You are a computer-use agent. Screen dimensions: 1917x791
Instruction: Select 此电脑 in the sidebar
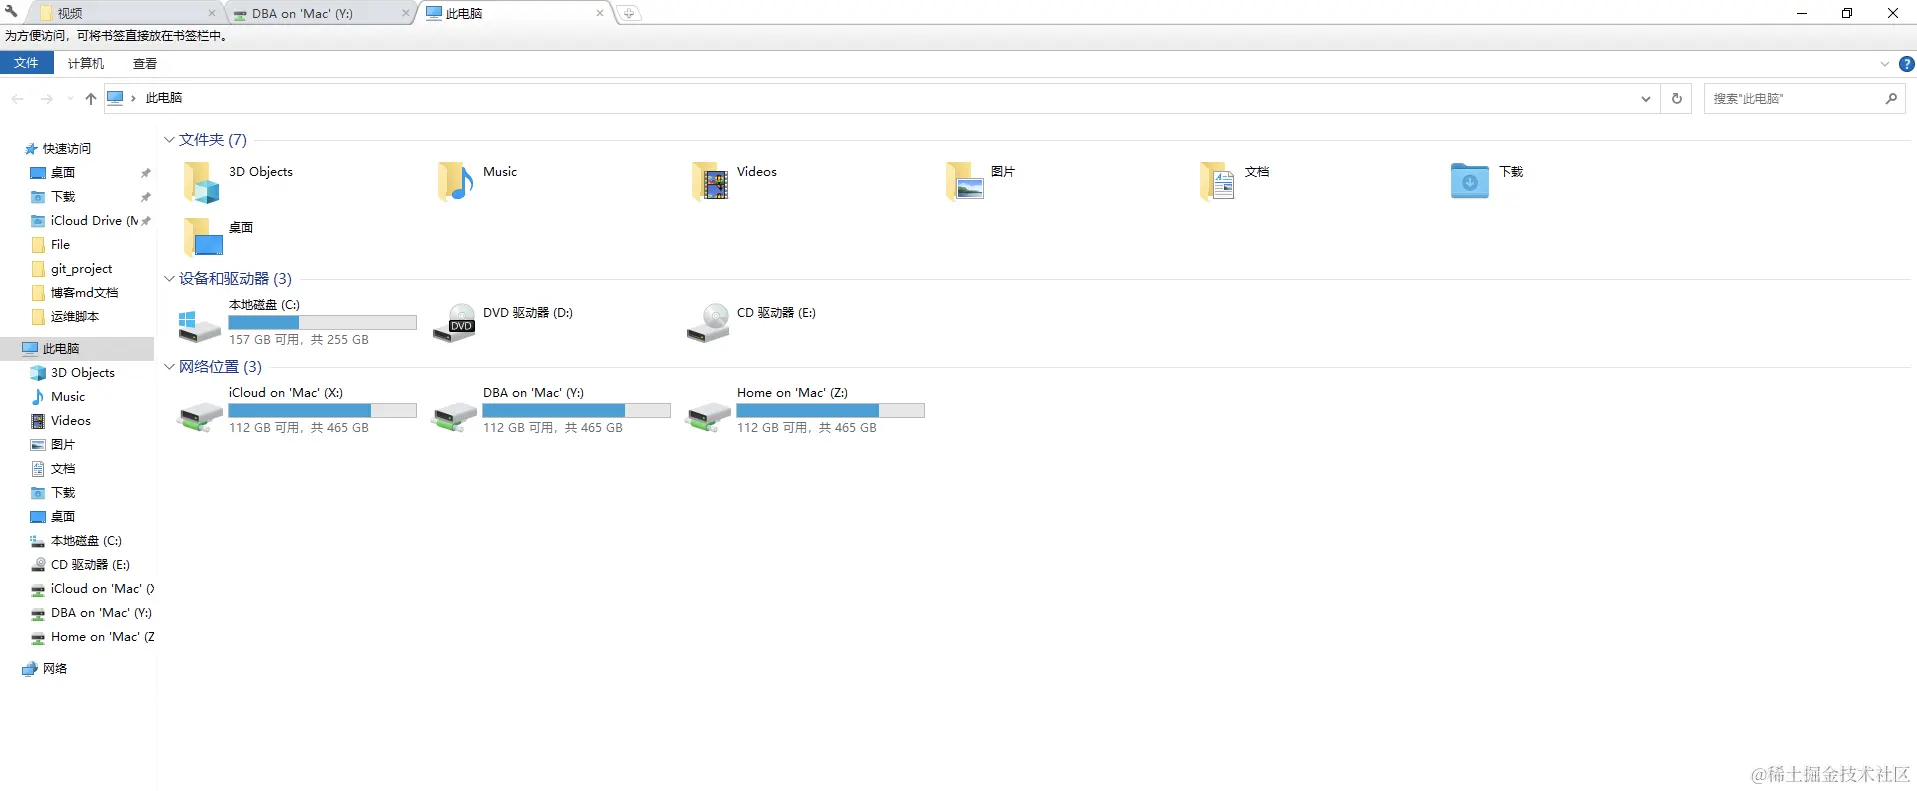coord(77,348)
